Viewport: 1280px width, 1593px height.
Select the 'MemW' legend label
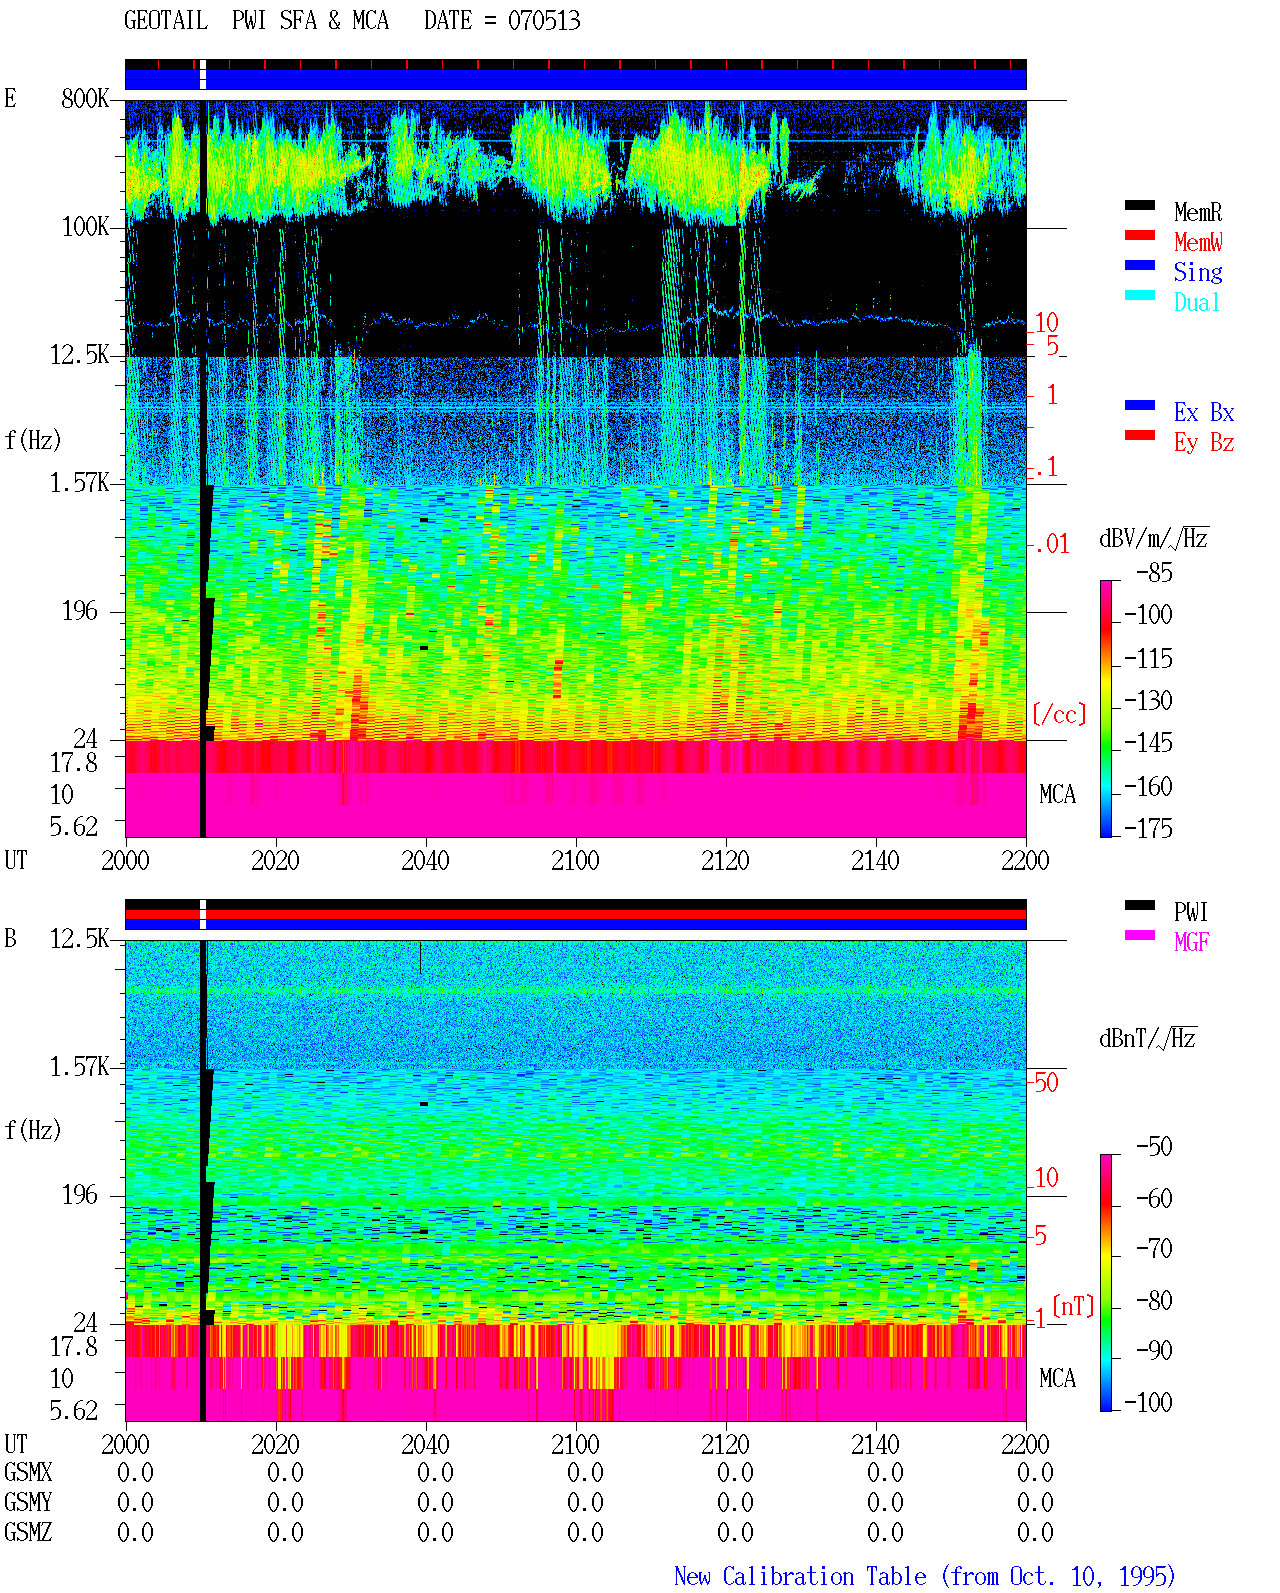click(x=1198, y=242)
